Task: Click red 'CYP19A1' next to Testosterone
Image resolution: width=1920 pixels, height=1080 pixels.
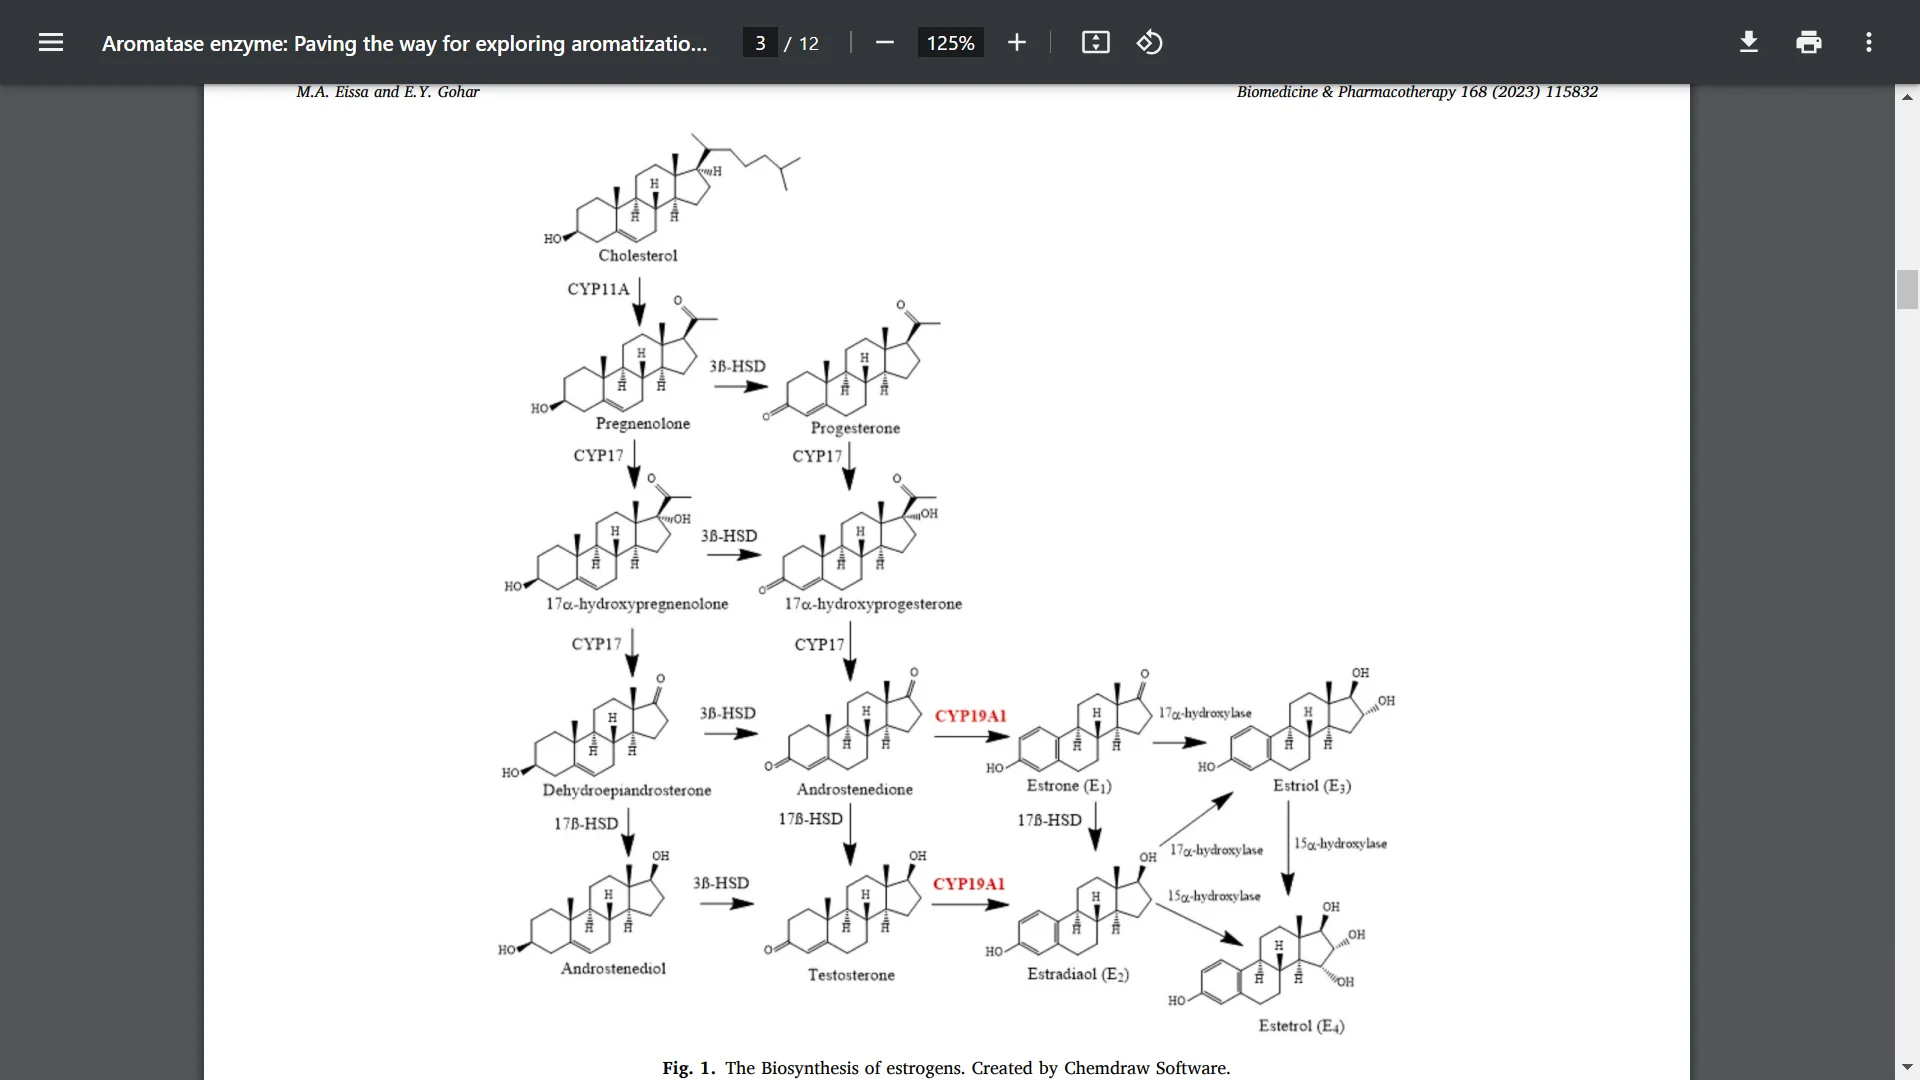Action: coord(968,884)
